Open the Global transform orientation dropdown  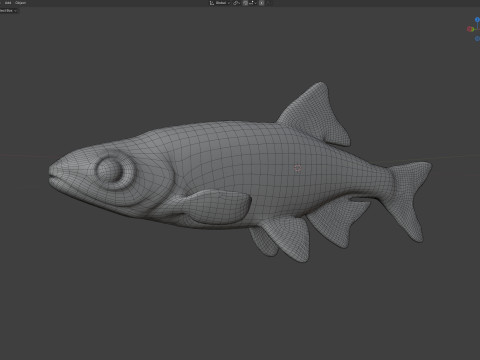click(x=223, y=3)
